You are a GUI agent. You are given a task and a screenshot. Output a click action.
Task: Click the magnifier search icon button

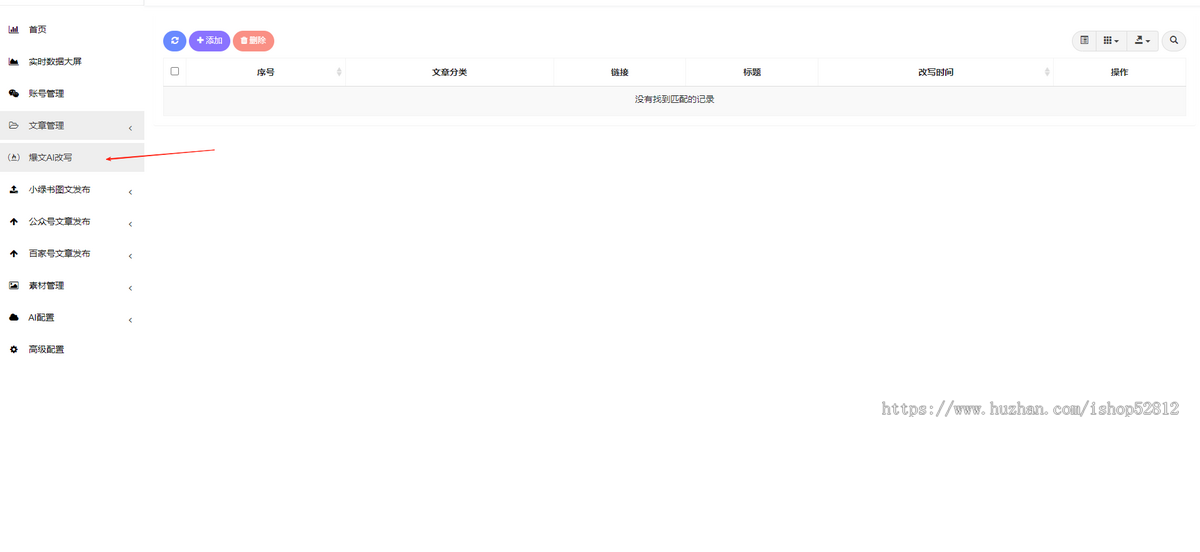pos(1174,41)
